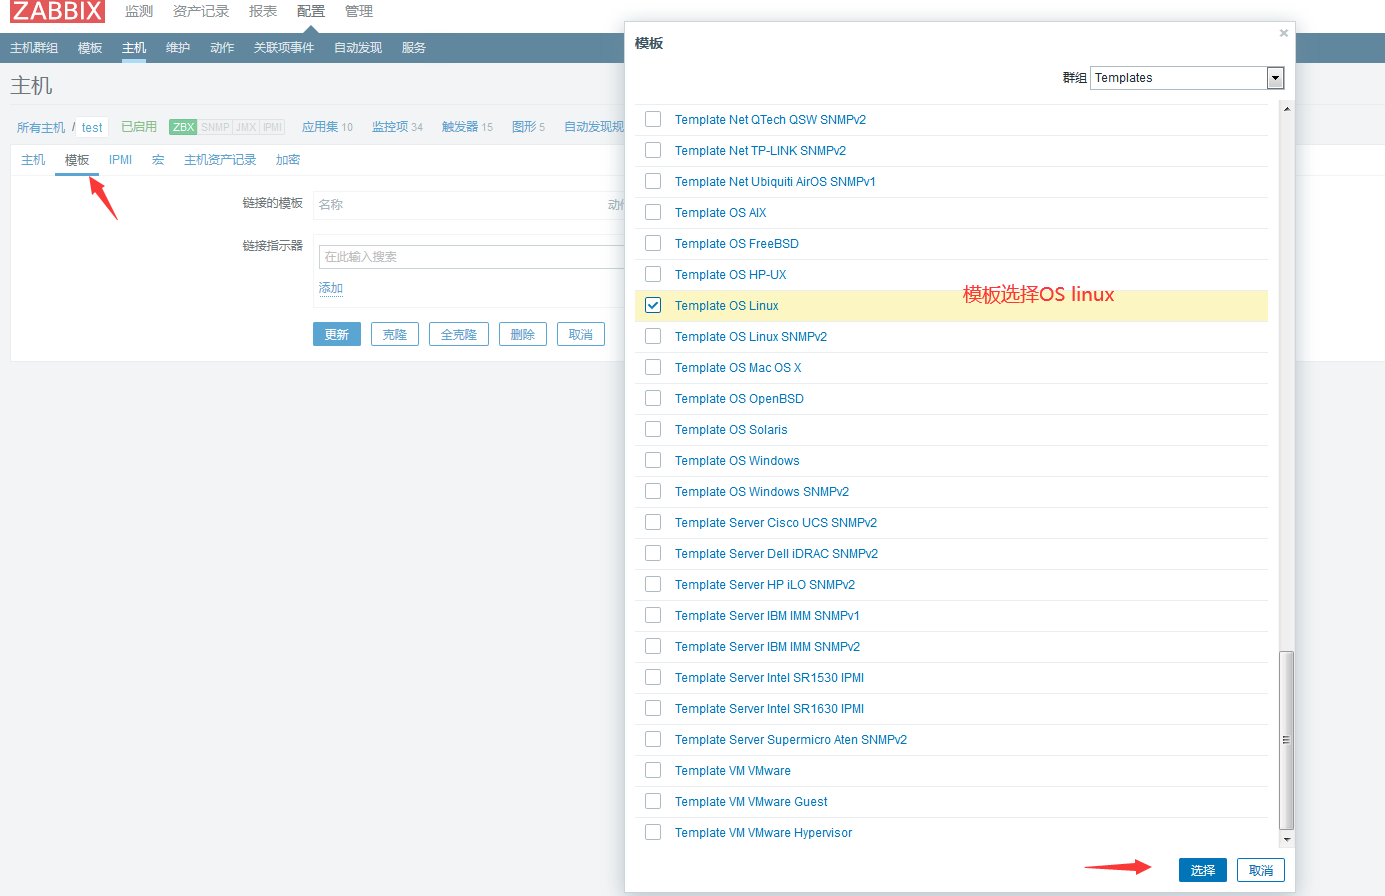This screenshot has width=1385, height=896.
Task: Click the JMX availability indicator
Action: coord(246,127)
